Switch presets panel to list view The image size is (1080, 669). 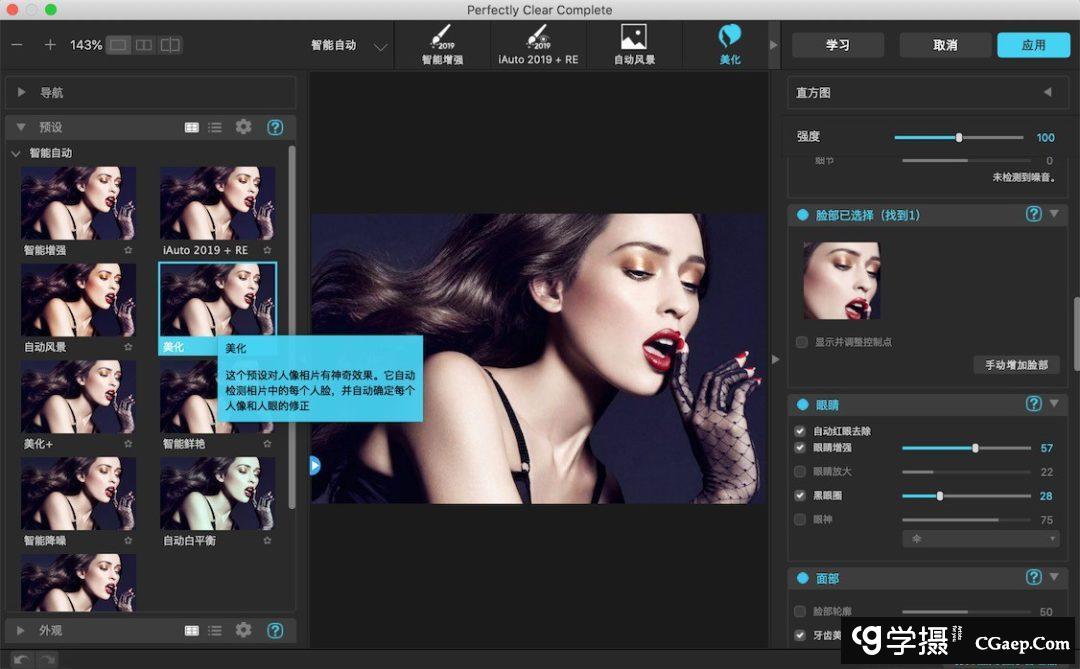tap(215, 127)
